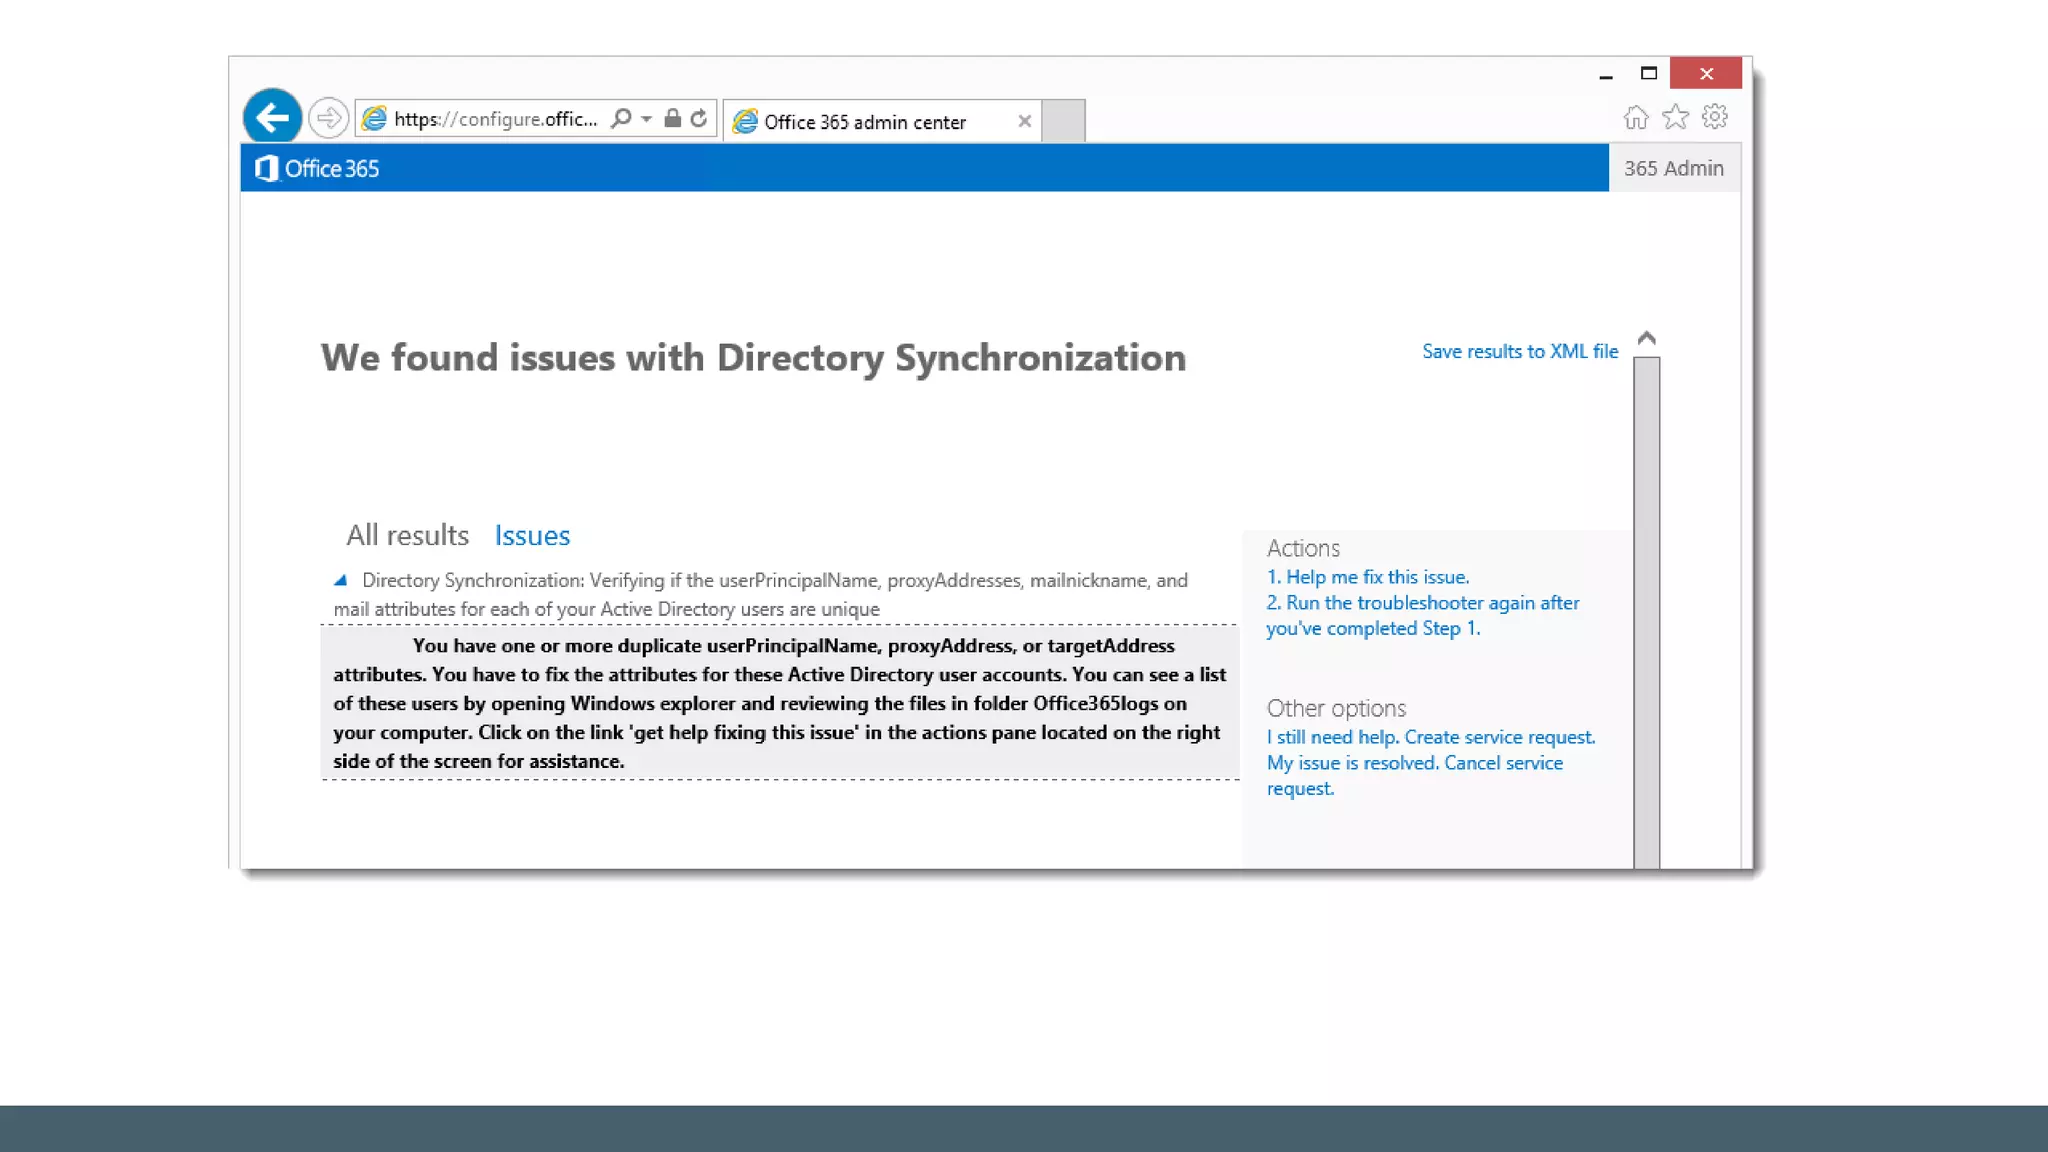Open address bar autocomplete dropdown arrow
Screen dimensions: 2048x1152
pos(647,119)
